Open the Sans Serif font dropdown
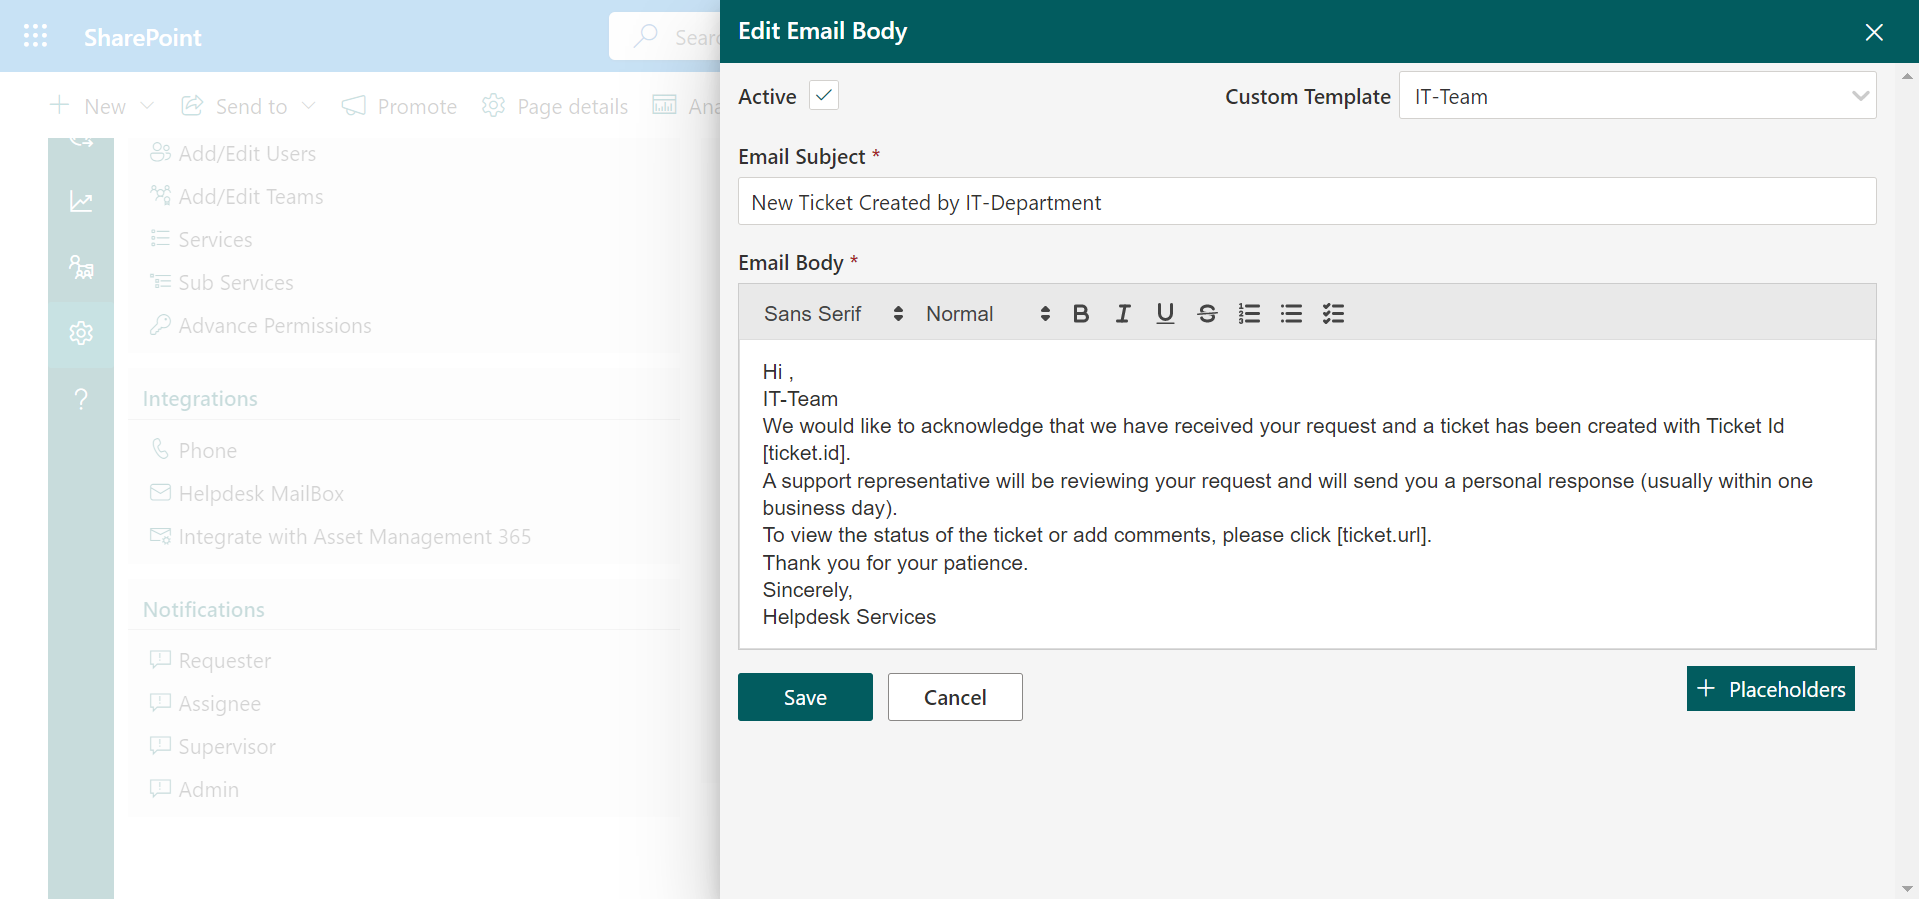Screen dimensions: 1919x899 (833, 314)
